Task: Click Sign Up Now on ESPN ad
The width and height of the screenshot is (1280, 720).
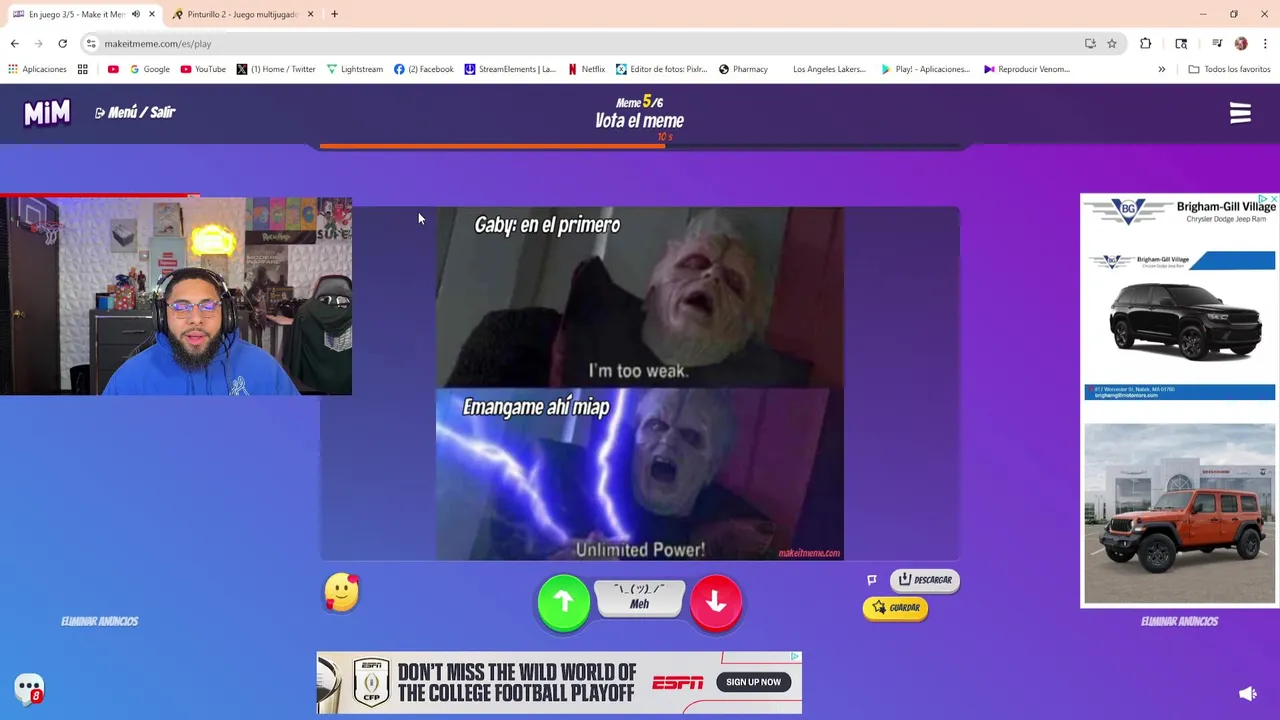Action: point(753,682)
